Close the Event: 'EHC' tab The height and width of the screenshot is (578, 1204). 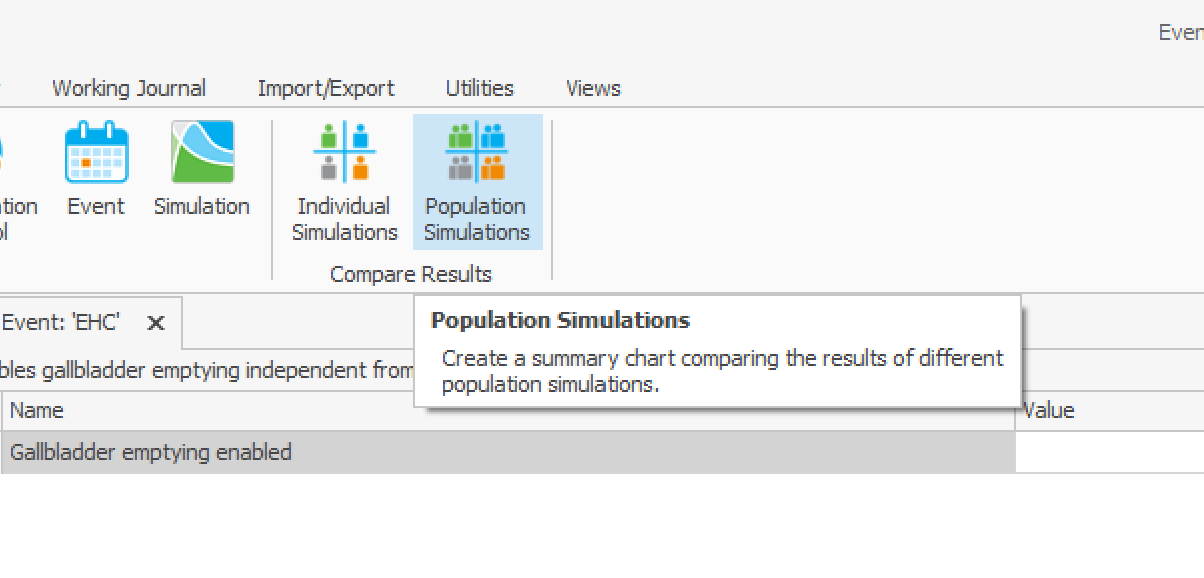click(x=155, y=323)
